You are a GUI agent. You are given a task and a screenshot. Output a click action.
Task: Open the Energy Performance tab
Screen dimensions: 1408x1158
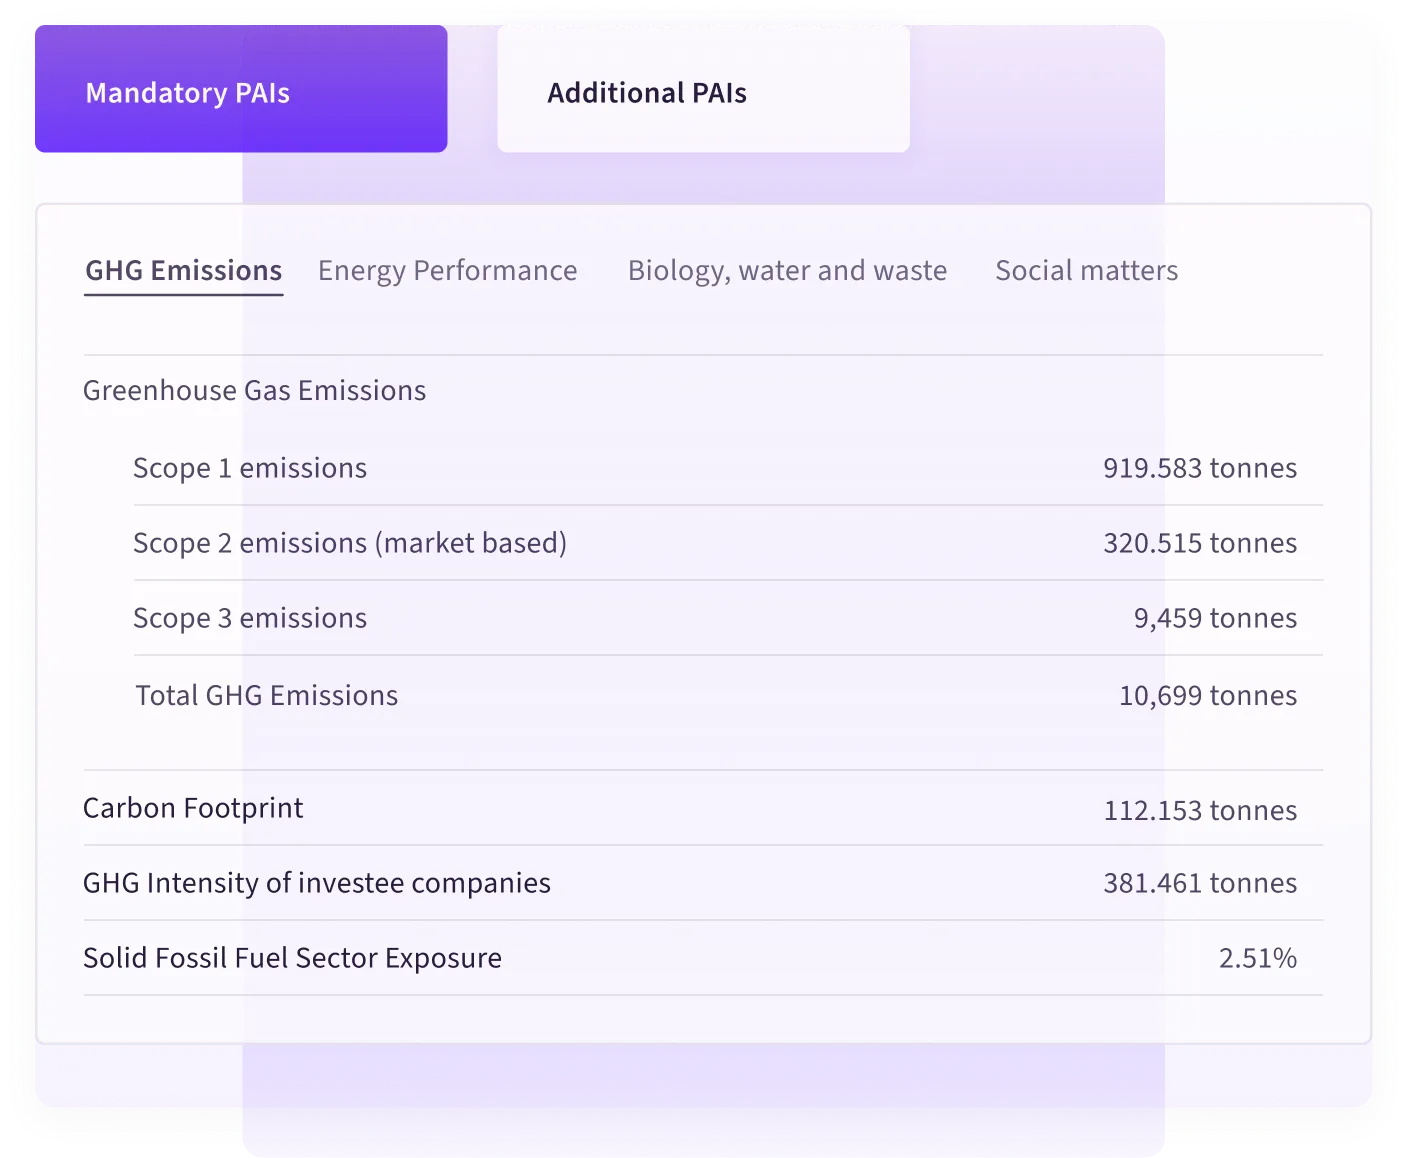click(x=447, y=271)
